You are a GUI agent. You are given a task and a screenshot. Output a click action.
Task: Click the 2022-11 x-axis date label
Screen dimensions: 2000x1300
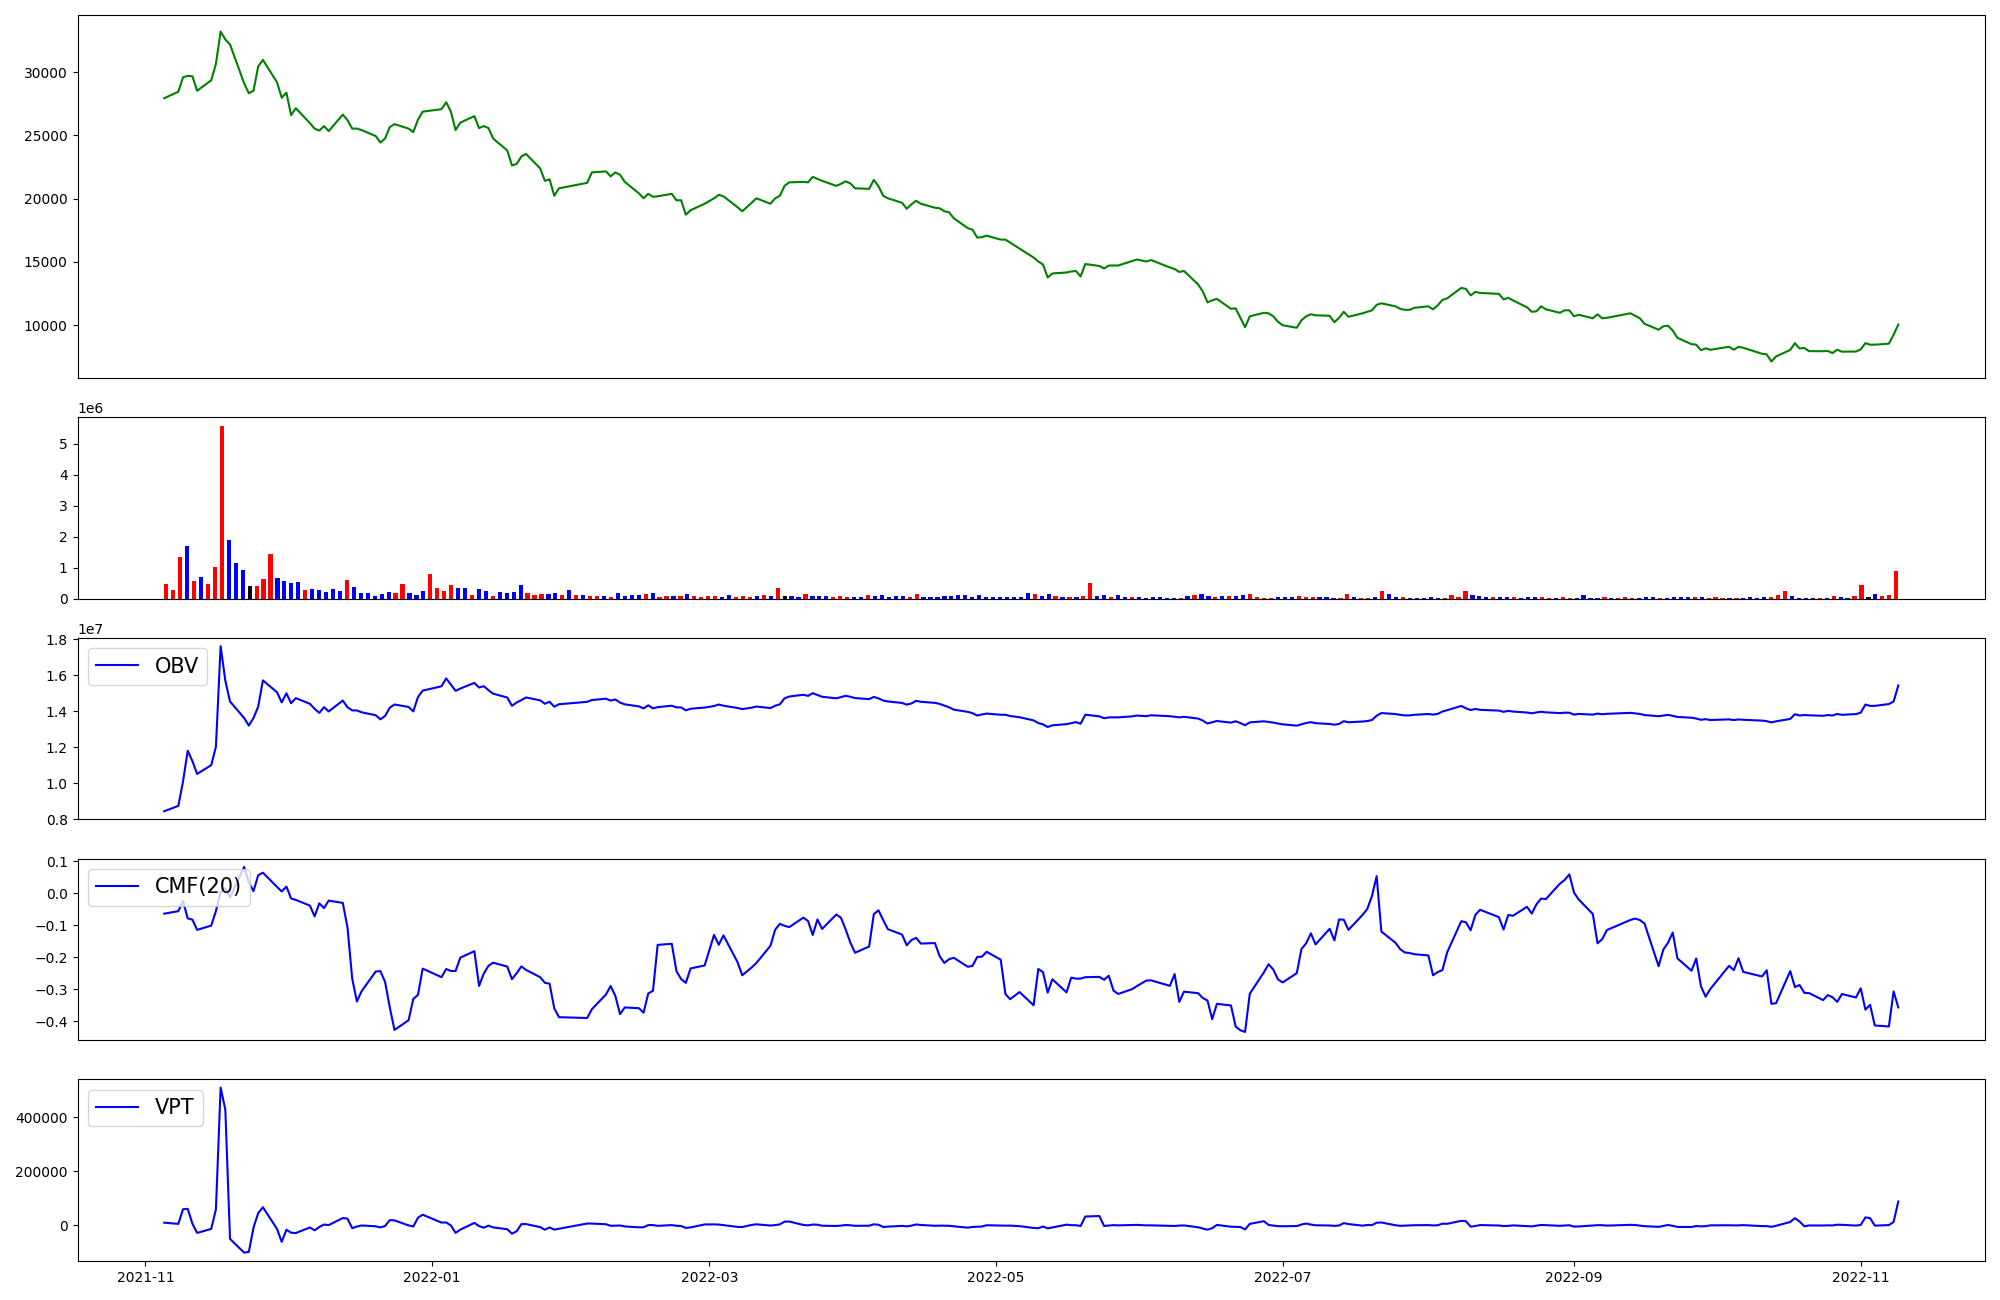point(1861,1277)
